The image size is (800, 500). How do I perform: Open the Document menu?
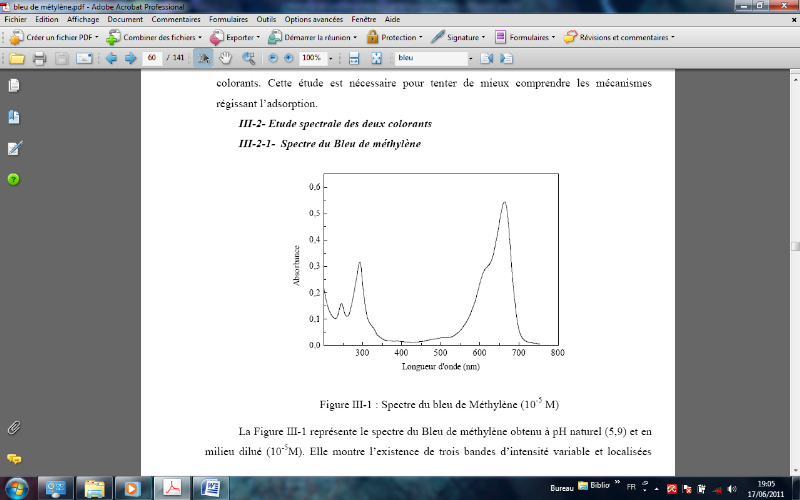point(125,19)
